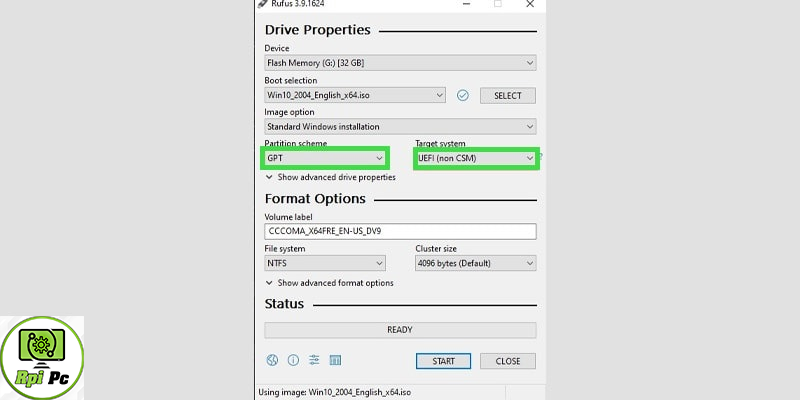Image resolution: width=800 pixels, height=400 pixels.
Task: Open the Target system UEFI dropdown
Action: [476, 158]
